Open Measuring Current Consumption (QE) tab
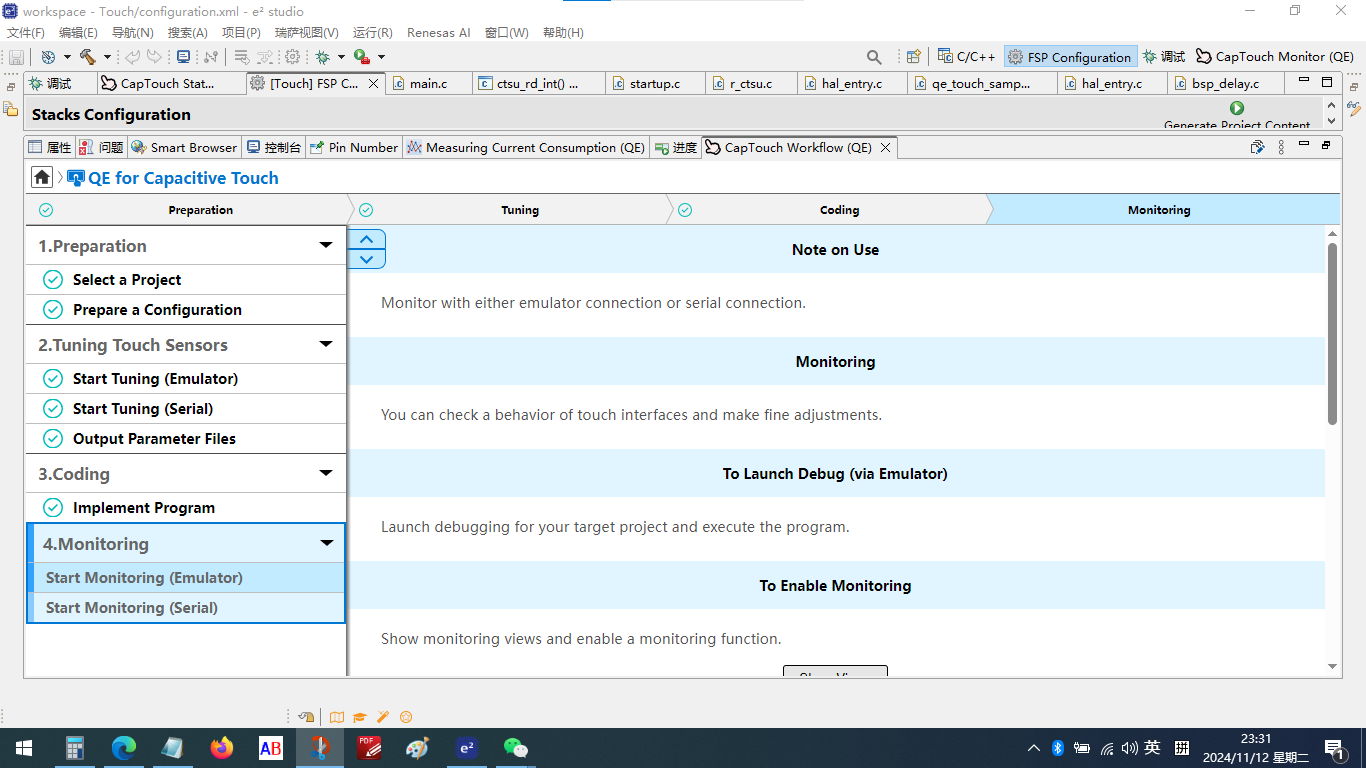Viewport: 1366px width, 768px height. click(526, 147)
